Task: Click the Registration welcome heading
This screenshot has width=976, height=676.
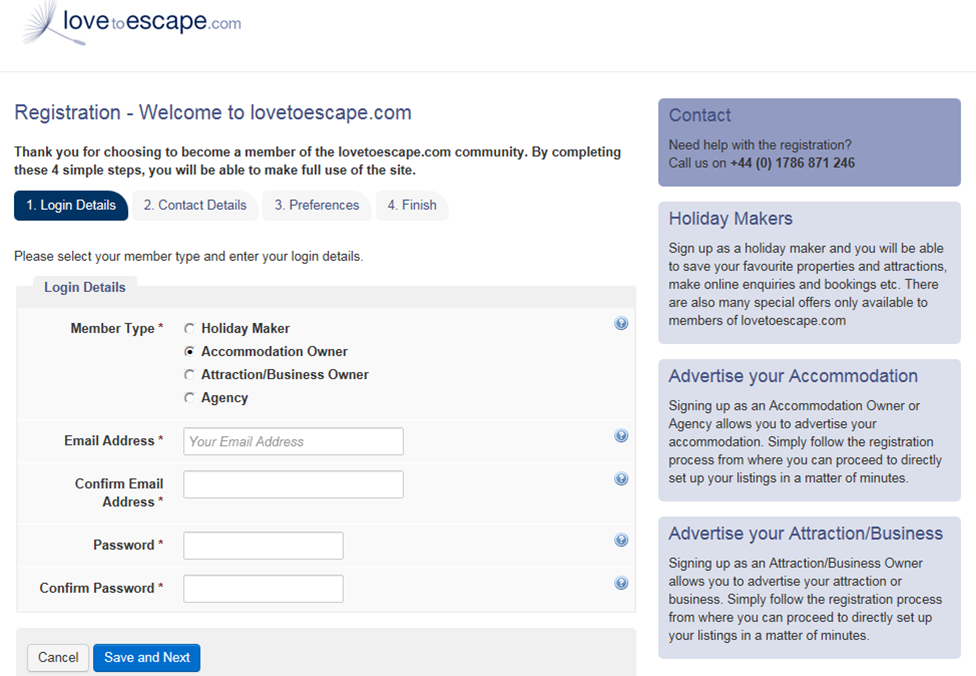Action: (213, 113)
